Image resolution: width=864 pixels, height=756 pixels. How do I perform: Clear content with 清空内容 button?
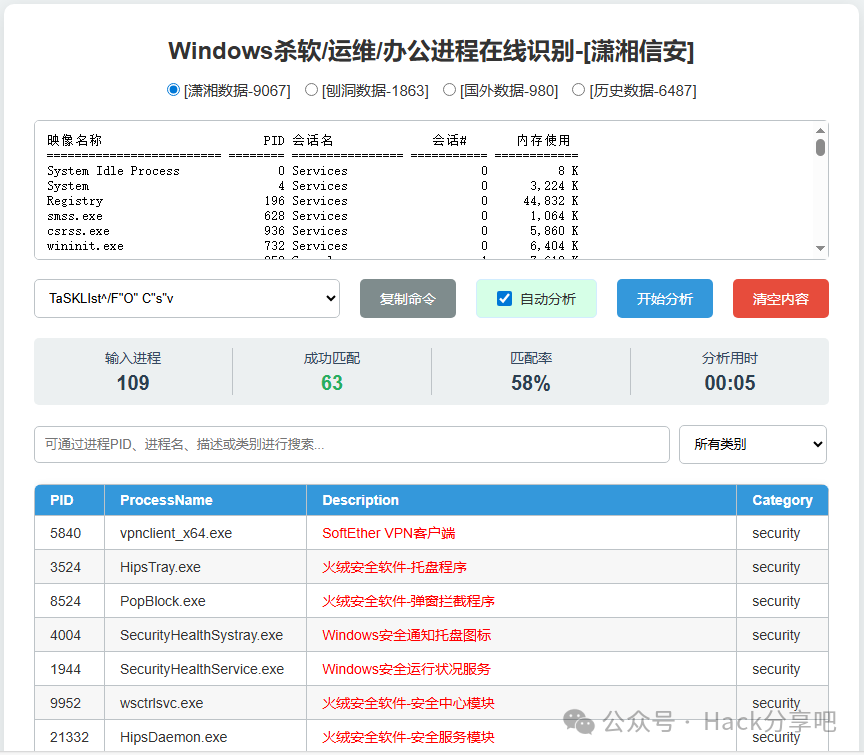[x=781, y=299]
